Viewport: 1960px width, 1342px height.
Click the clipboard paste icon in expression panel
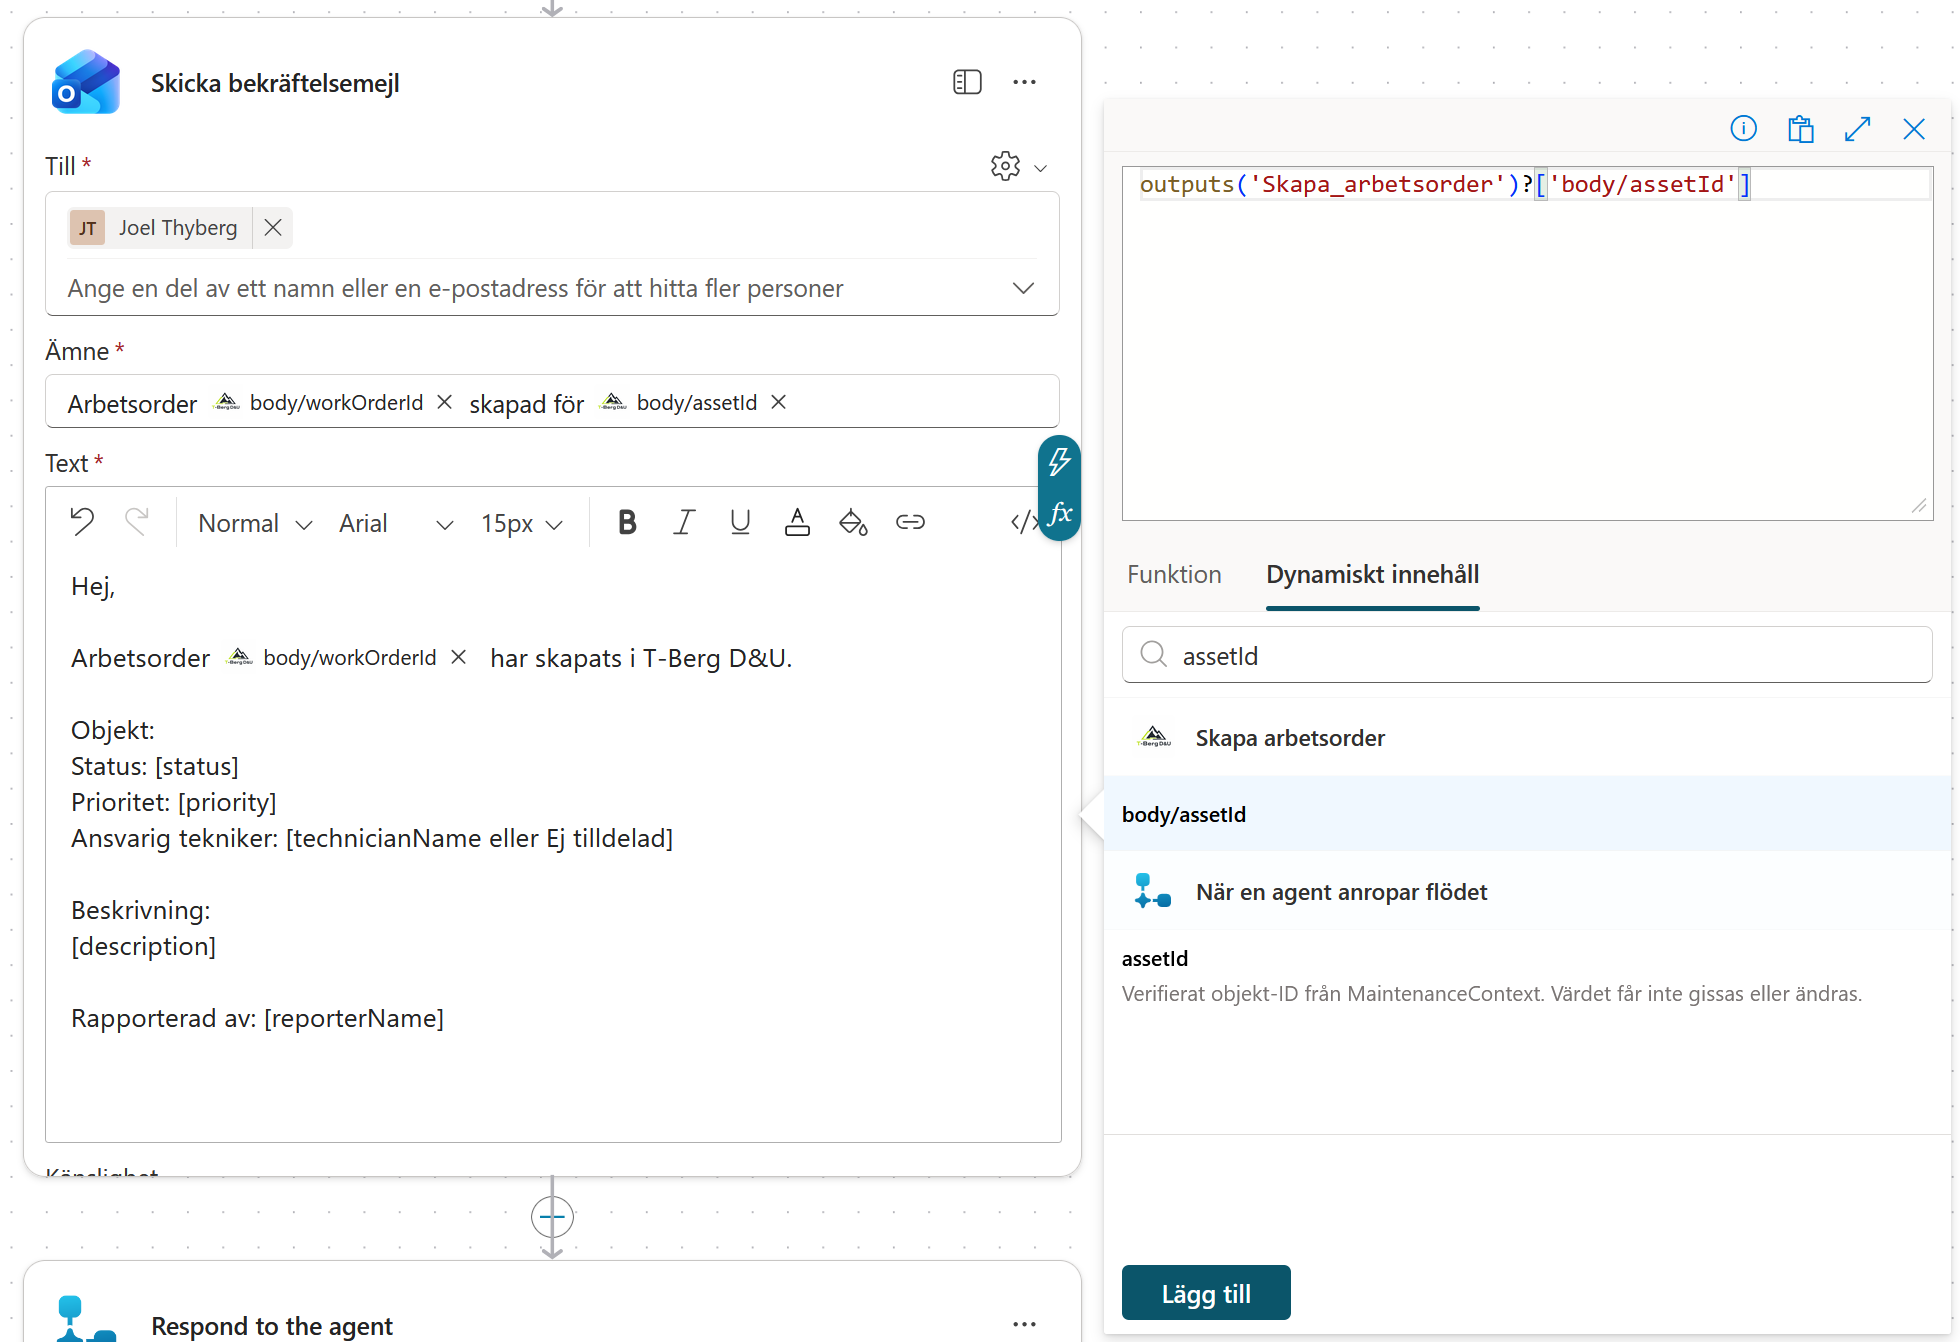[x=1801, y=129]
